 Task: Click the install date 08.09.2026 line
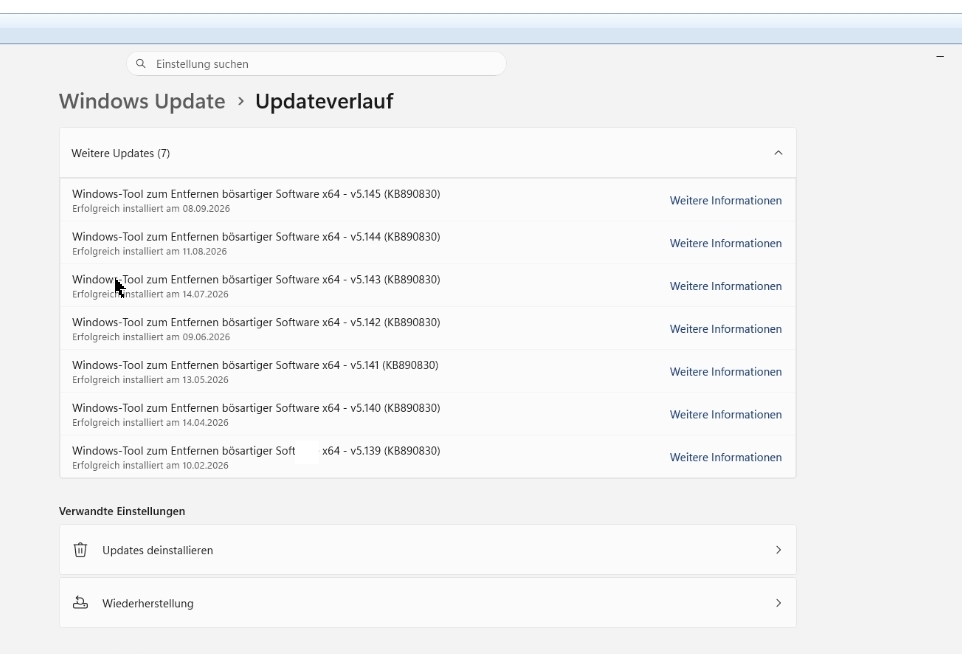pos(151,209)
